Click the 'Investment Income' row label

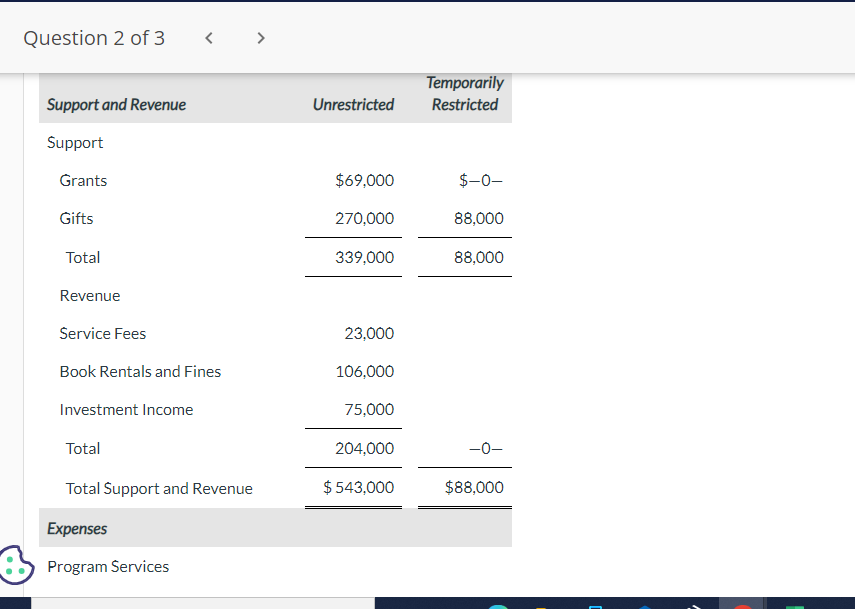pos(126,410)
